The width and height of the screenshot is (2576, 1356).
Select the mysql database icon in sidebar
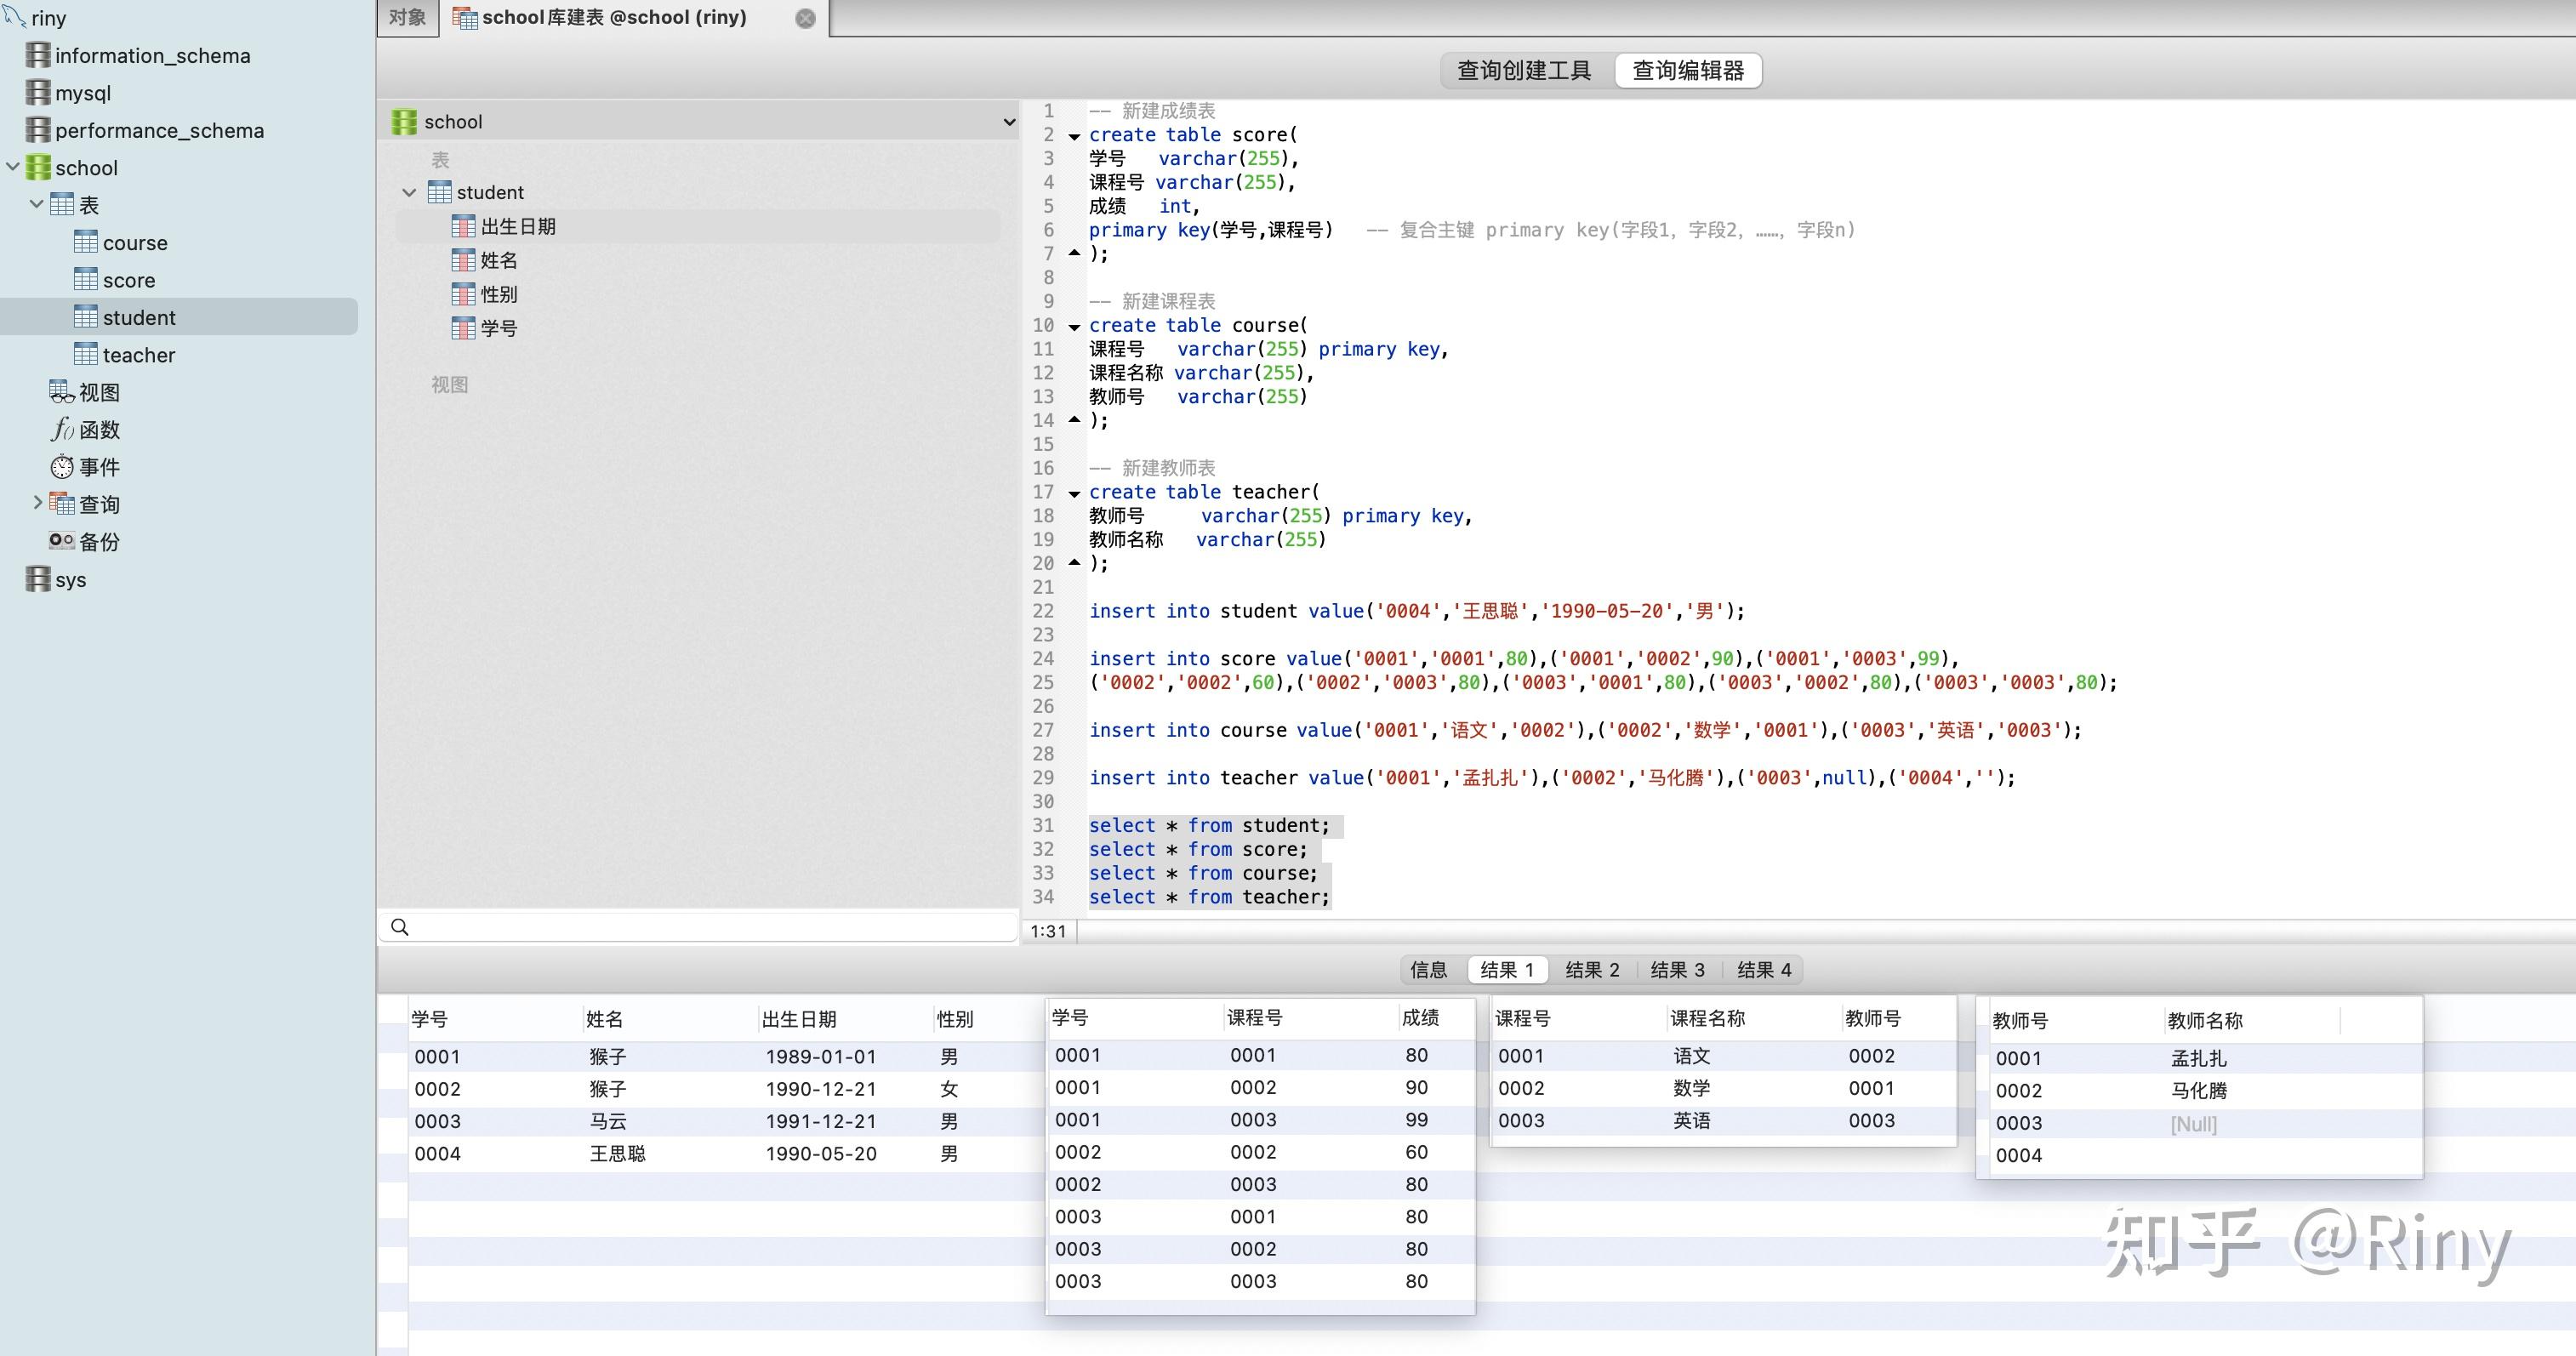coord(40,92)
